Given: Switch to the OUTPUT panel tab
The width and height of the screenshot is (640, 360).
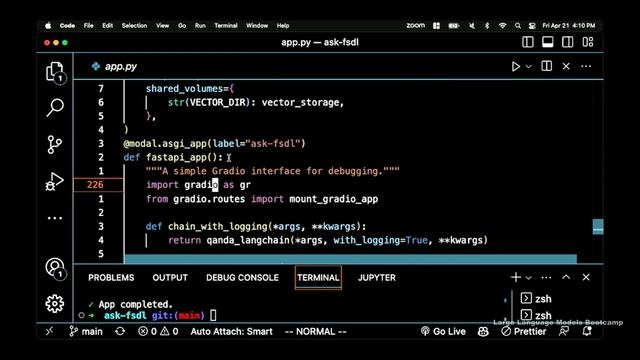Looking at the screenshot, I should pos(170,278).
